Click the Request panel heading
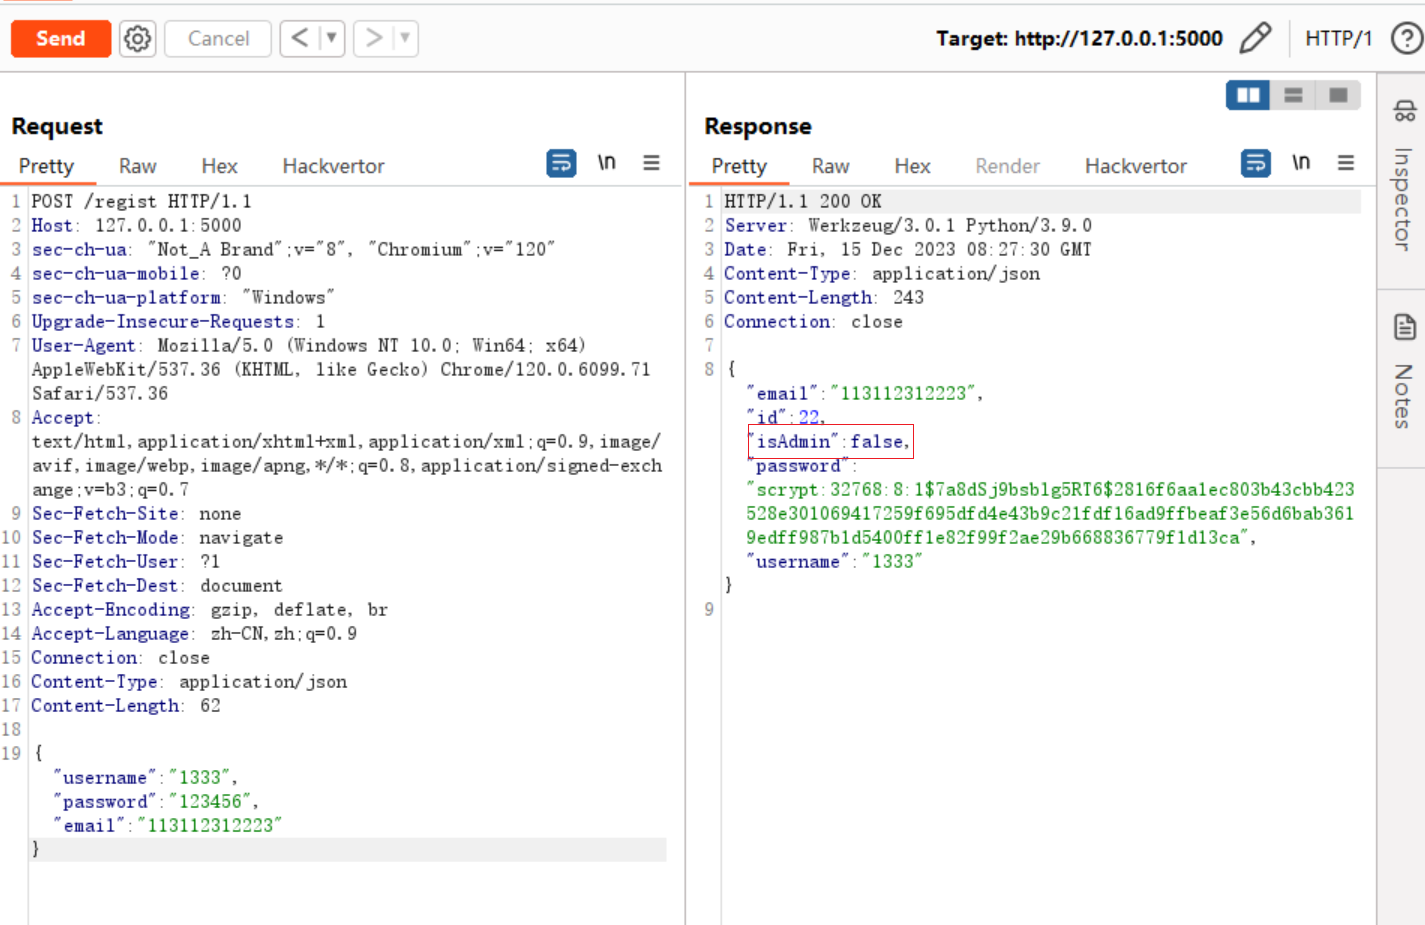 (x=57, y=126)
